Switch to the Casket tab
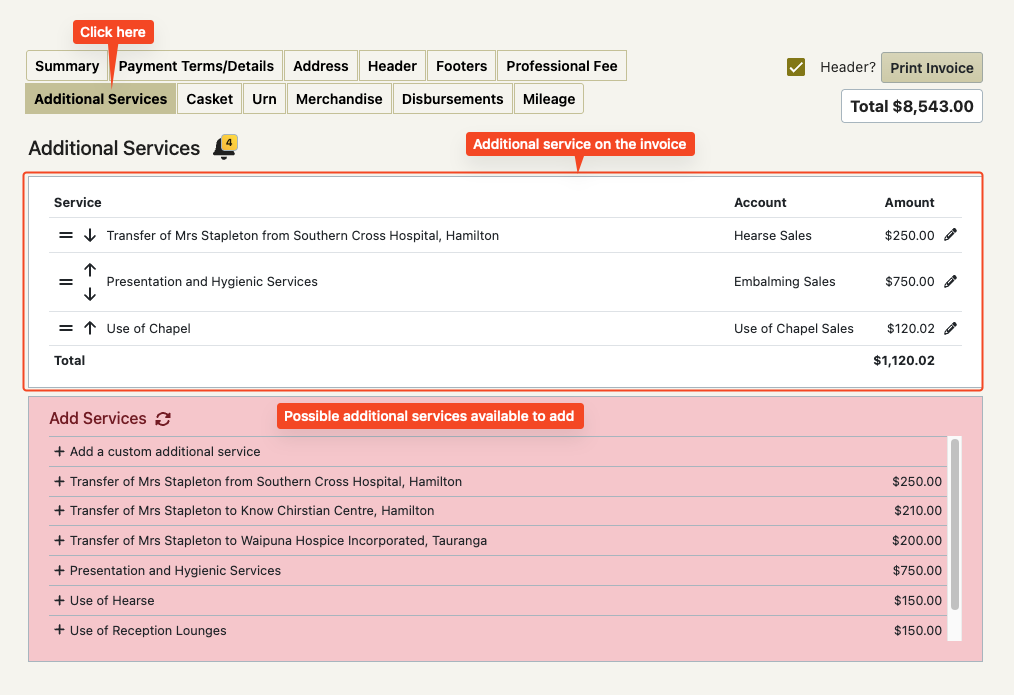 point(210,99)
